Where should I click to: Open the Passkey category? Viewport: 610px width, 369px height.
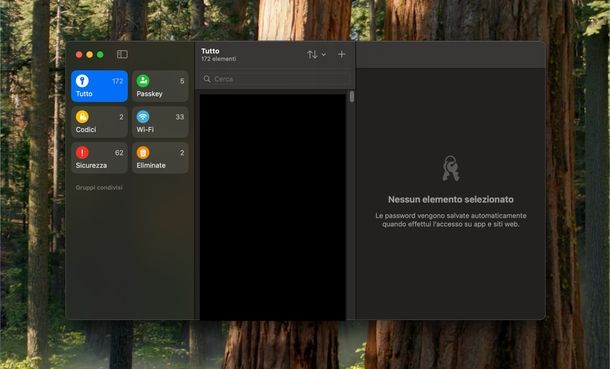(x=160, y=86)
